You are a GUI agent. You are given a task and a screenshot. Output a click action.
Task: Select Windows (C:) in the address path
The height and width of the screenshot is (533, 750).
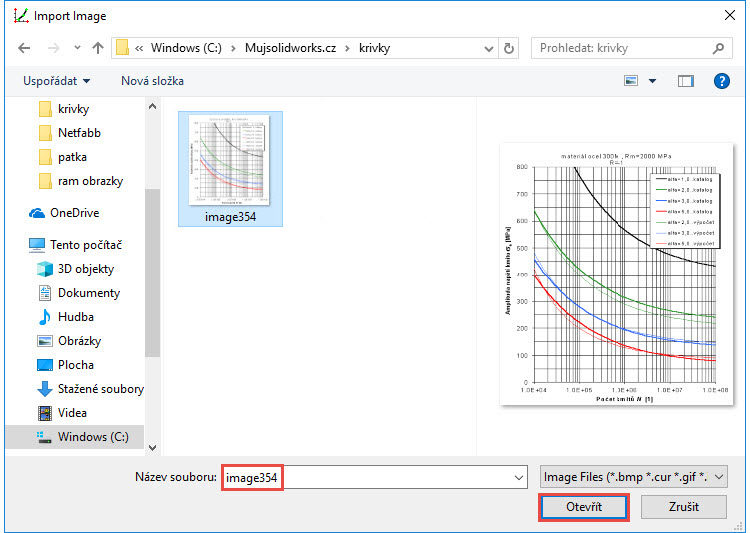coord(186,48)
